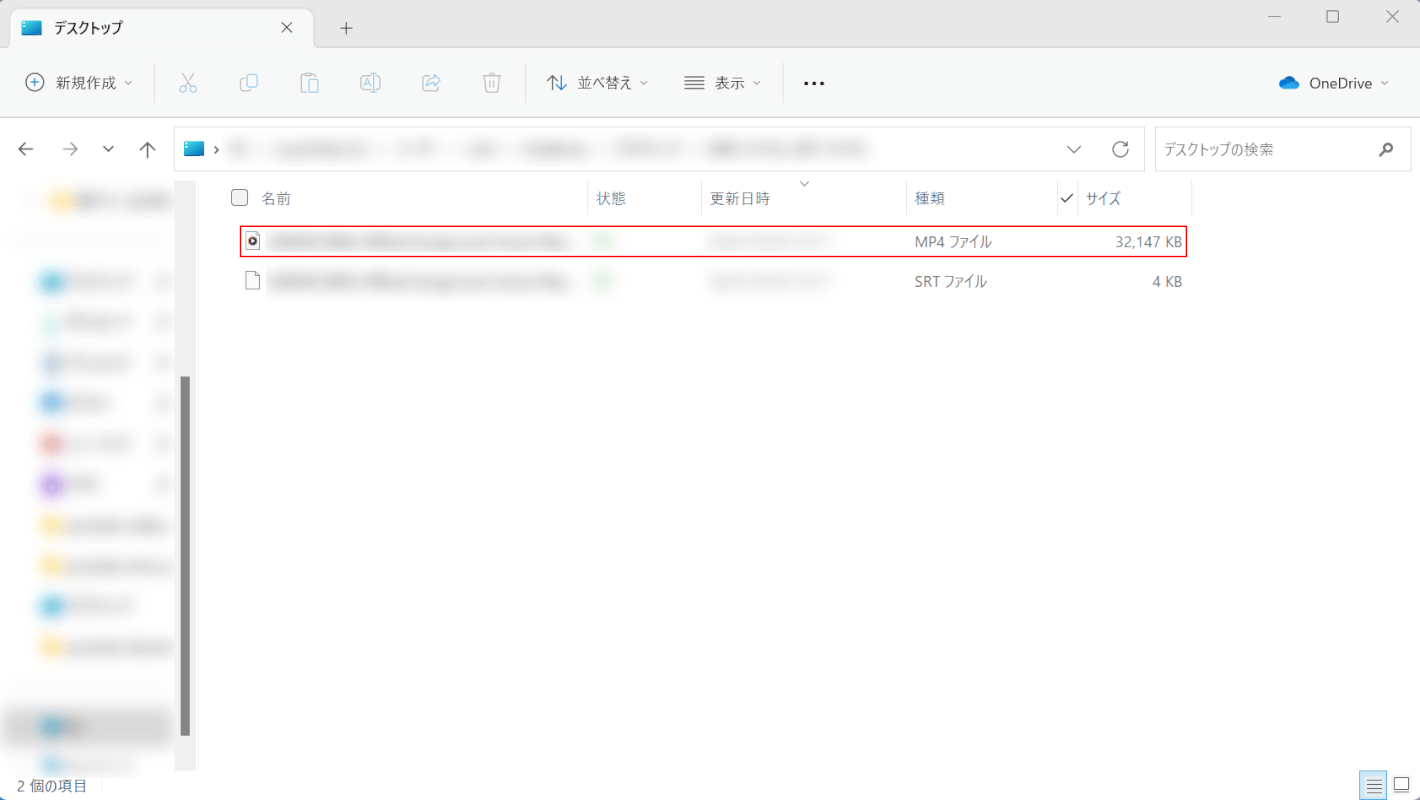This screenshot has height=800, width=1420.
Task: Select the SRT ファイル row
Action: pyautogui.click(x=714, y=281)
